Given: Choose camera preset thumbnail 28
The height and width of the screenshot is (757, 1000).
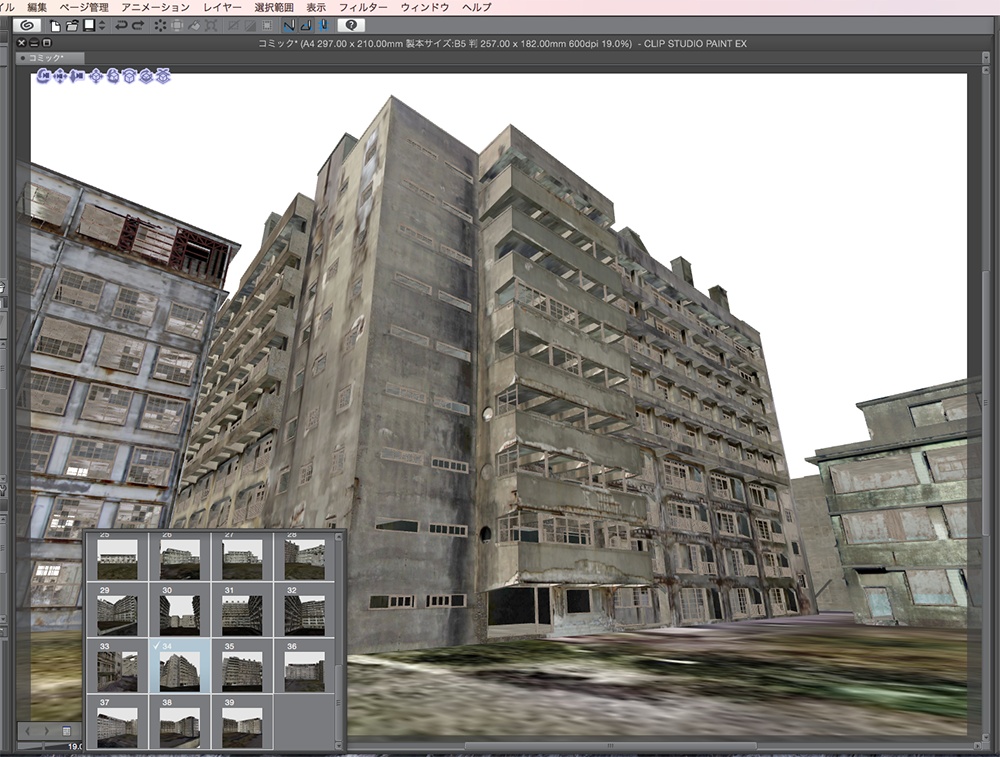Looking at the screenshot, I should [x=304, y=557].
